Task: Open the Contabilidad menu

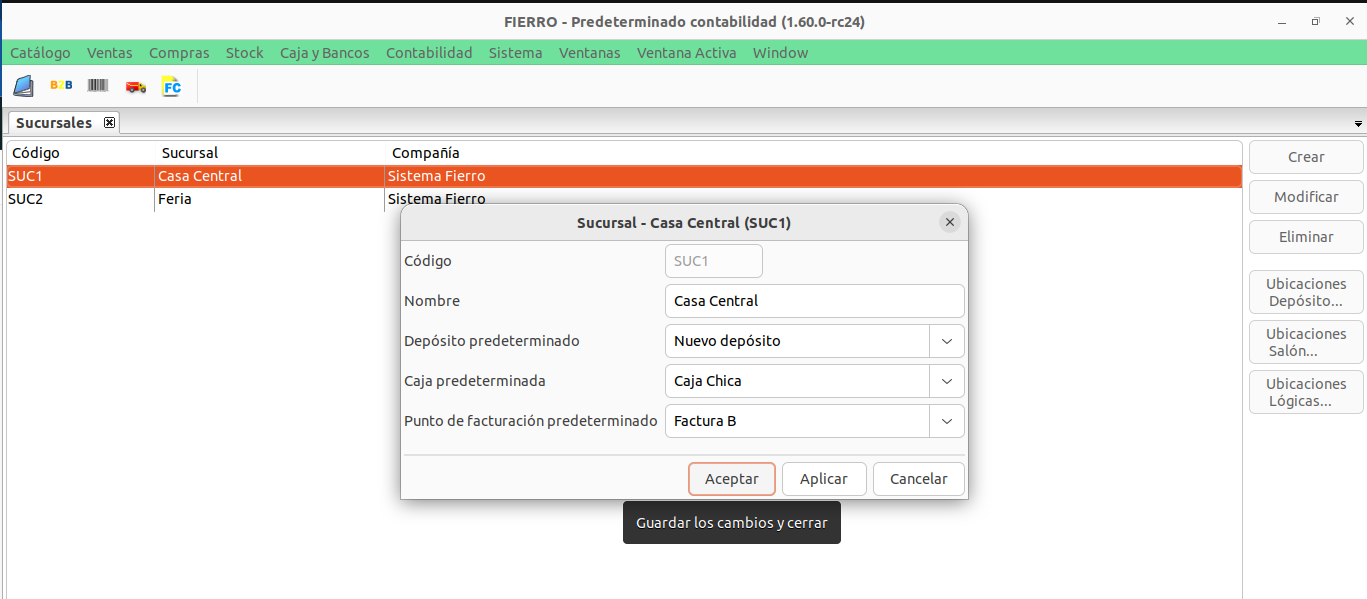Action: tap(429, 53)
